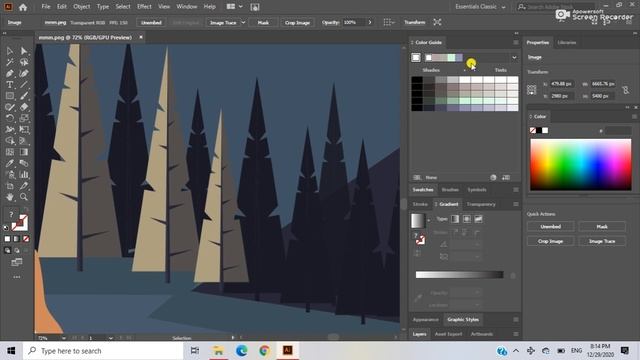This screenshot has height=360, width=640.
Task: Open the File menu
Action: tap(46, 7)
